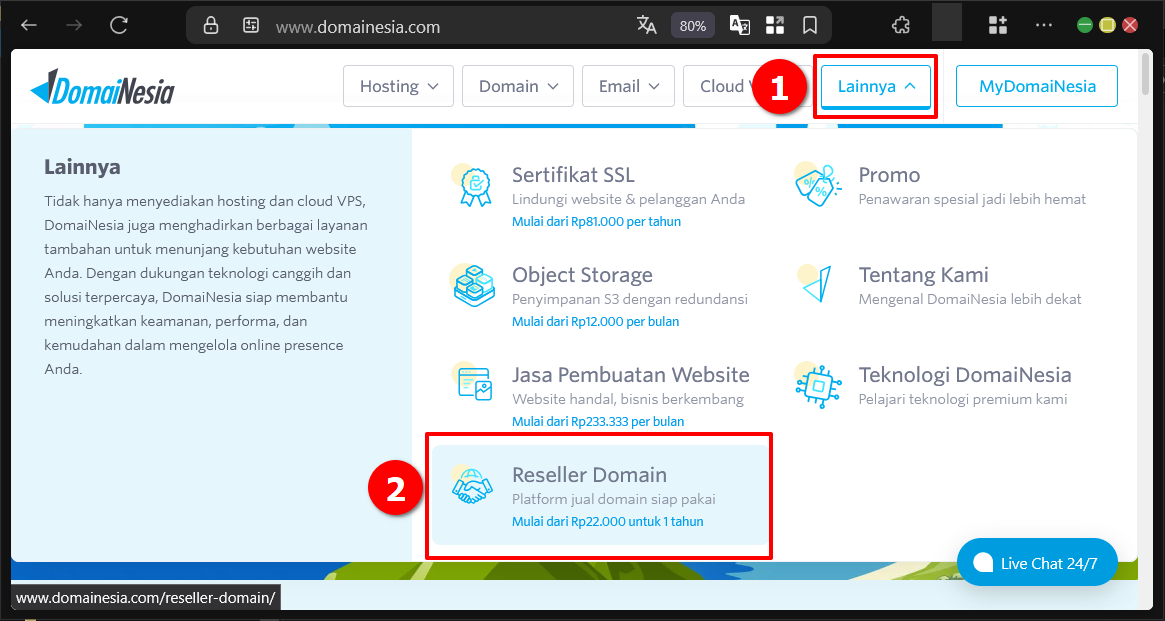1165x621 pixels.
Task: Open Promo via the discount tag icon
Action: [818, 185]
